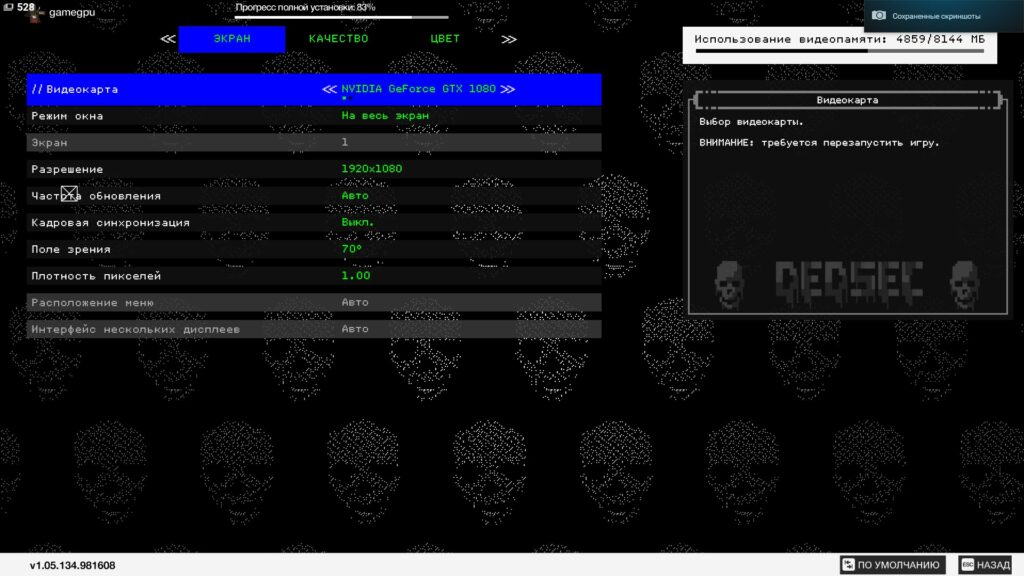Click the gamegpu profile avatar
1024x576 pixels.
37,13
